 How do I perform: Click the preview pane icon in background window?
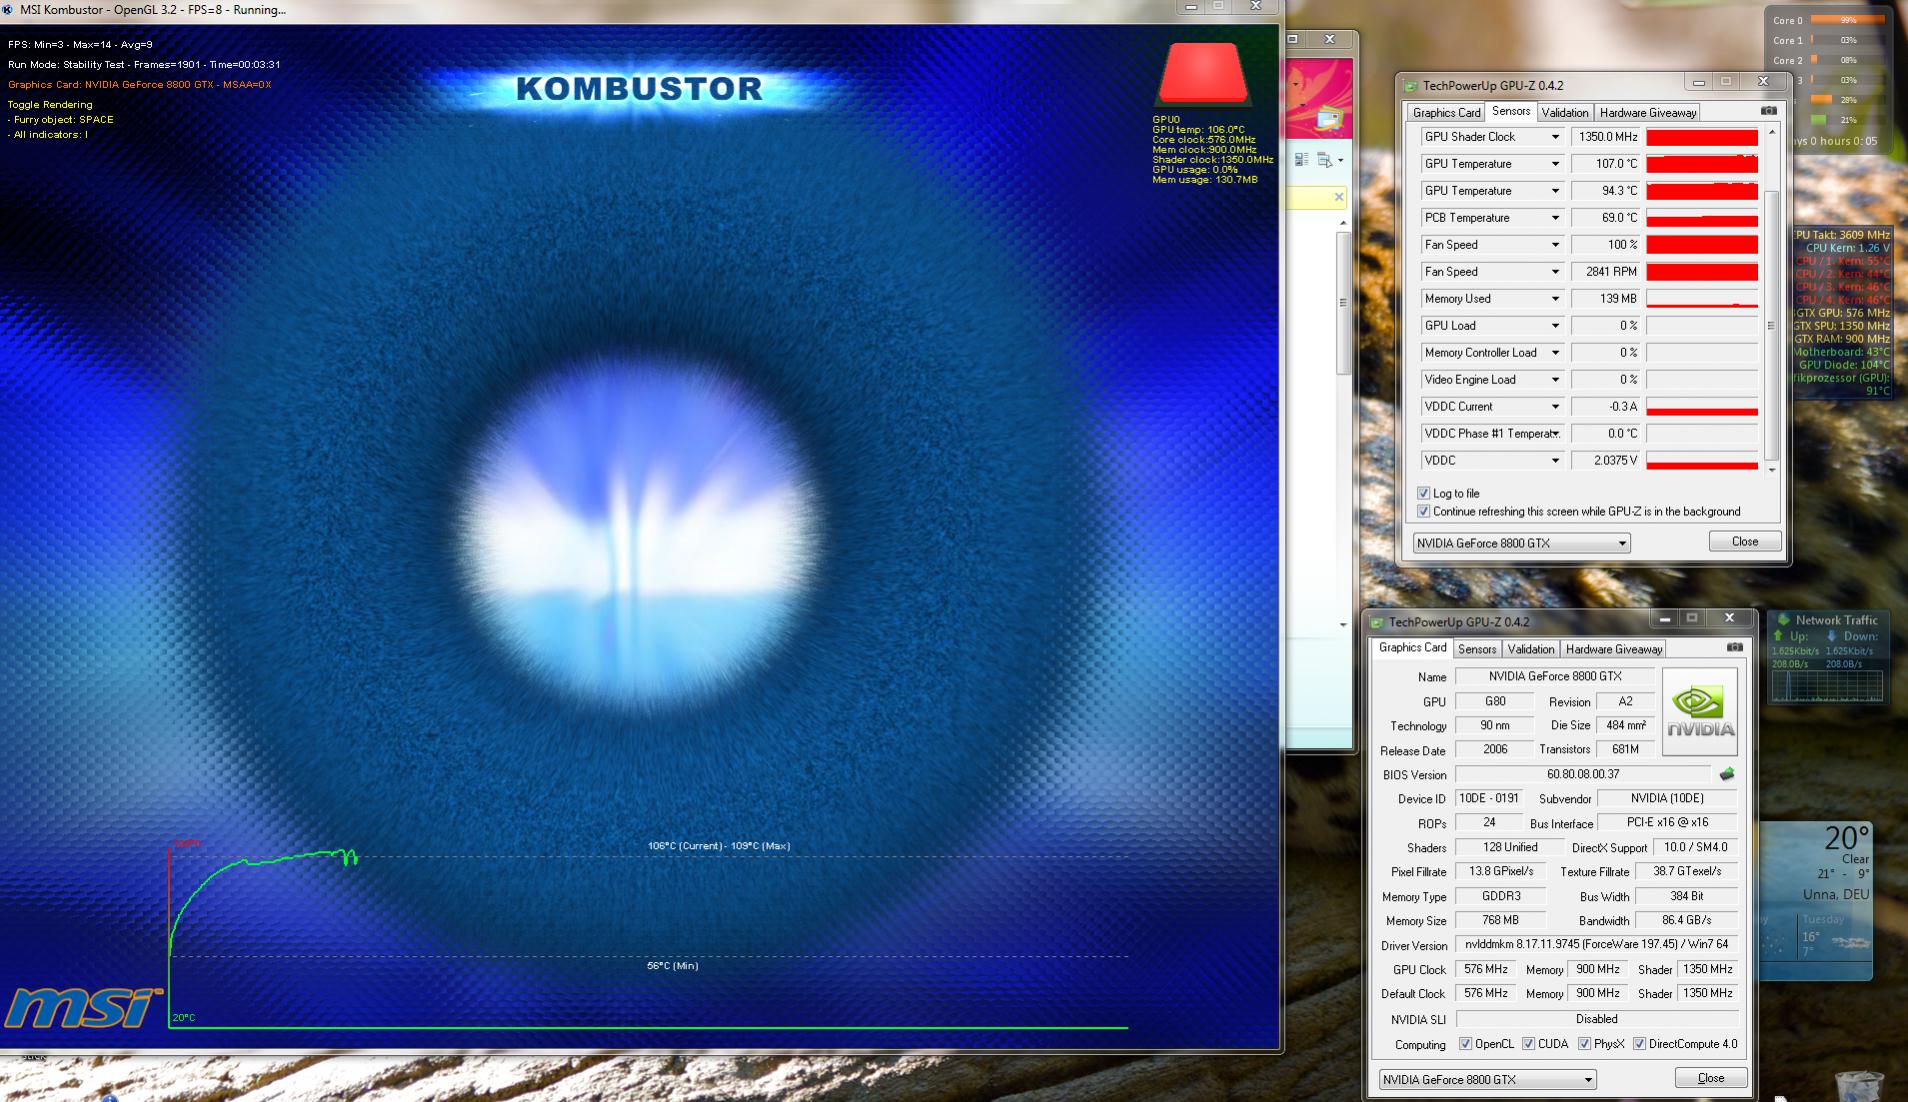pyautogui.click(x=1324, y=160)
